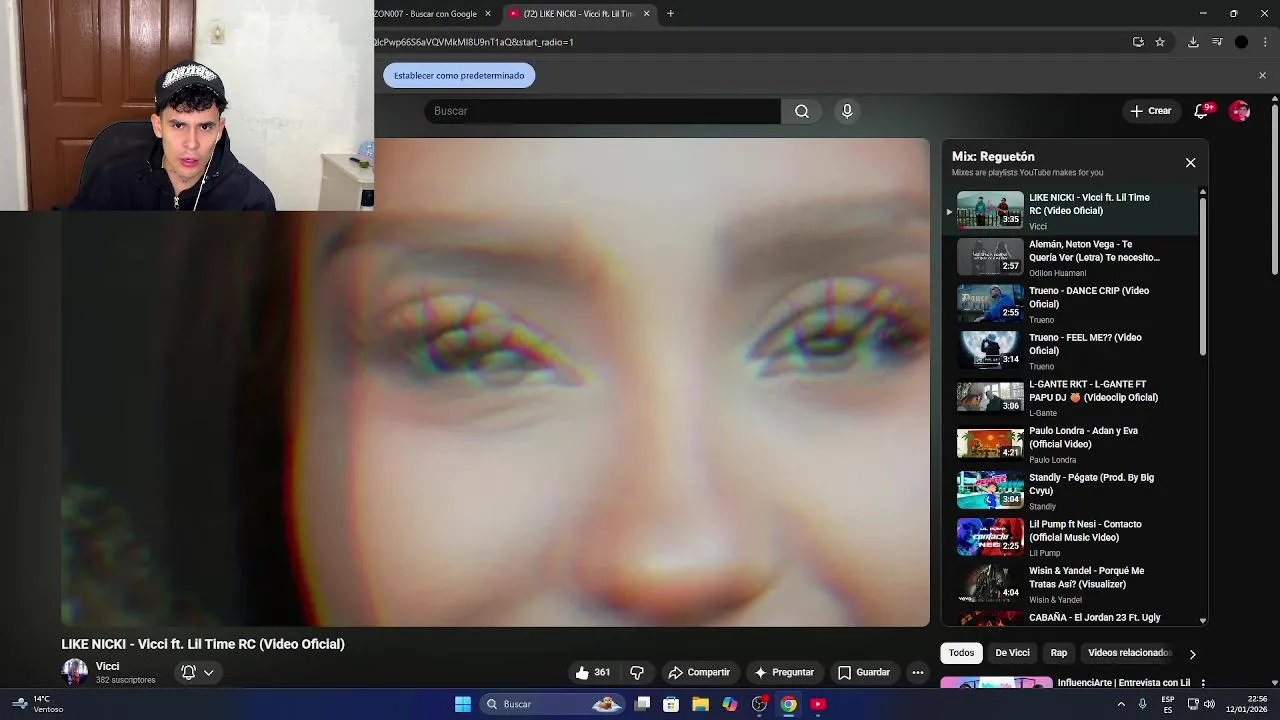Open Microsoft Store from the taskbar

coord(671,704)
